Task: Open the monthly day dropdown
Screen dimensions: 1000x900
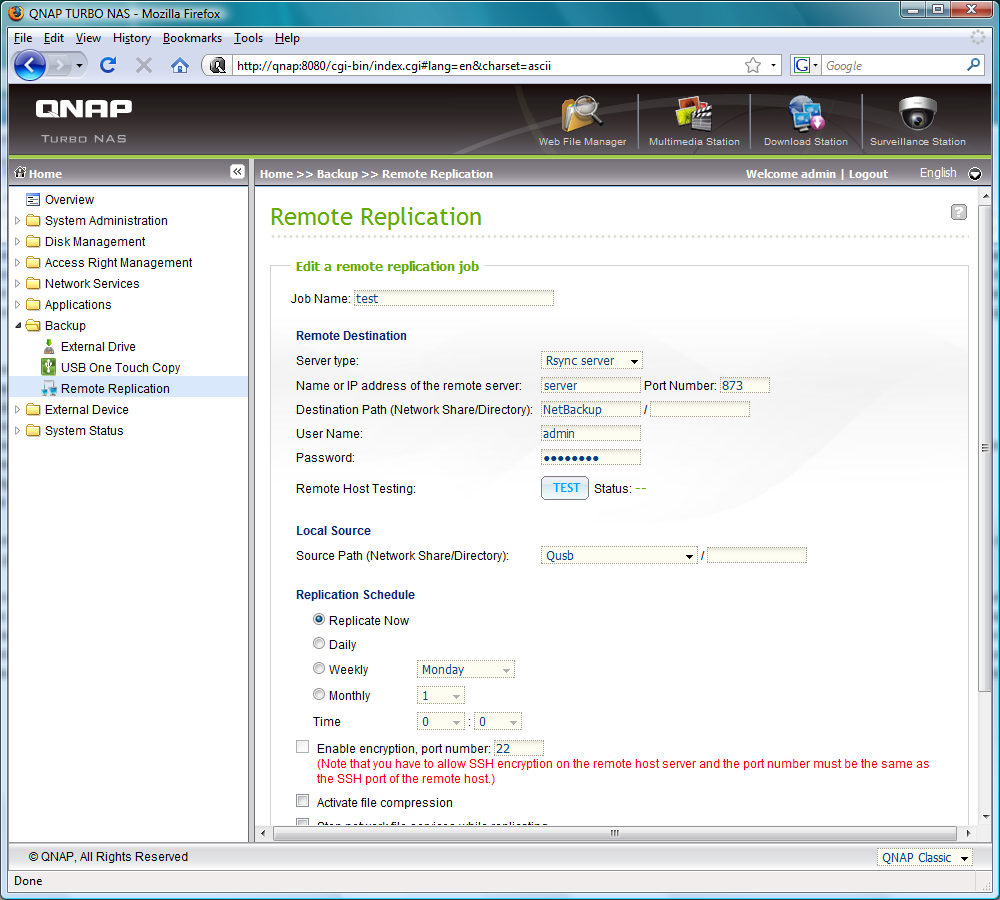Action: click(441, 695)
